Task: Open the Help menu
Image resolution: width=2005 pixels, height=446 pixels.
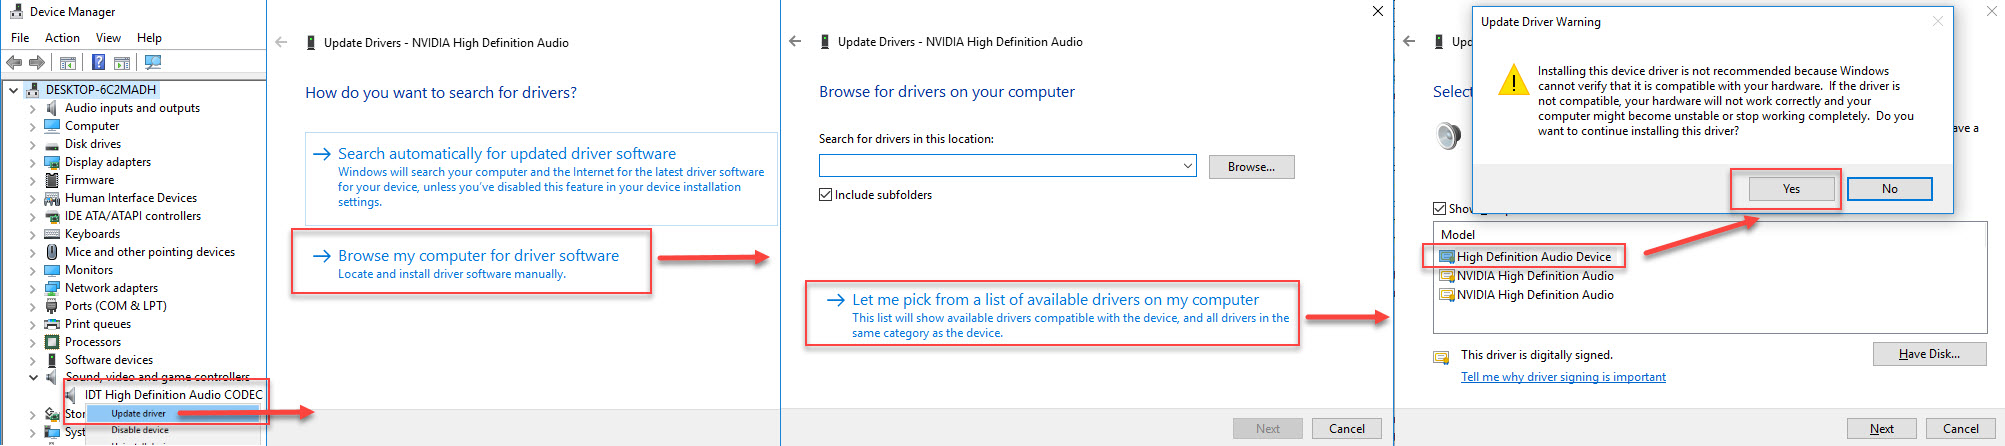Action: coord(149,38)
